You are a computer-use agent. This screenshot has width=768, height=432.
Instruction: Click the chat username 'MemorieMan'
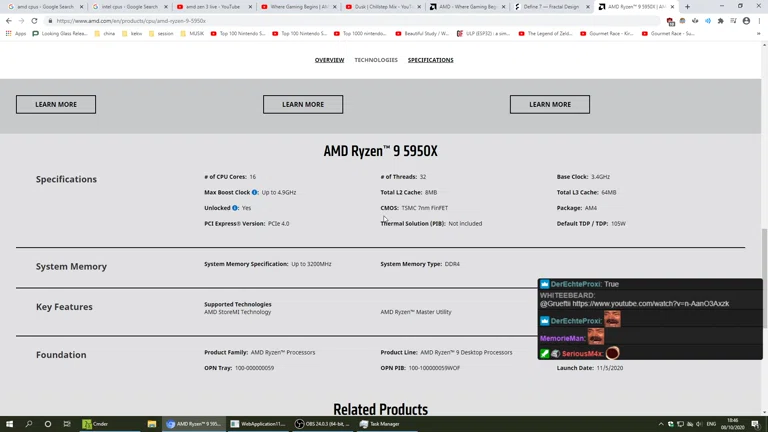(x=562, y=338)
